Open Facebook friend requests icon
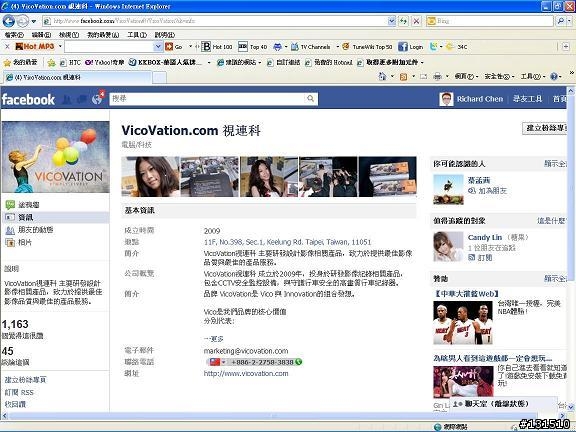Image resolution: width=576 pixels, height=432 pixels. click(66, 100)
